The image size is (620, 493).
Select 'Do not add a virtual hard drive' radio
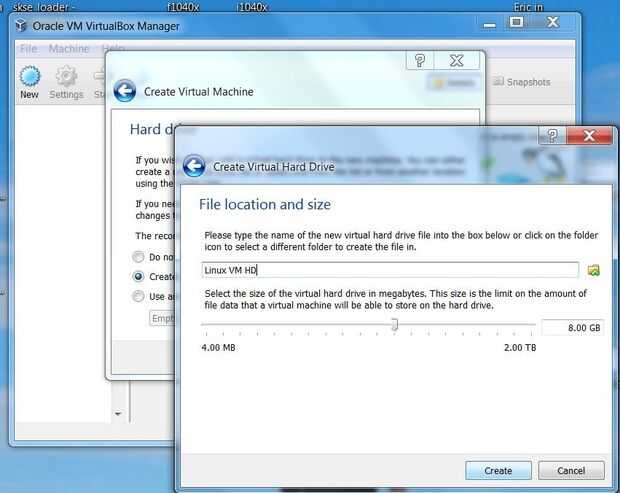point(138,257)
